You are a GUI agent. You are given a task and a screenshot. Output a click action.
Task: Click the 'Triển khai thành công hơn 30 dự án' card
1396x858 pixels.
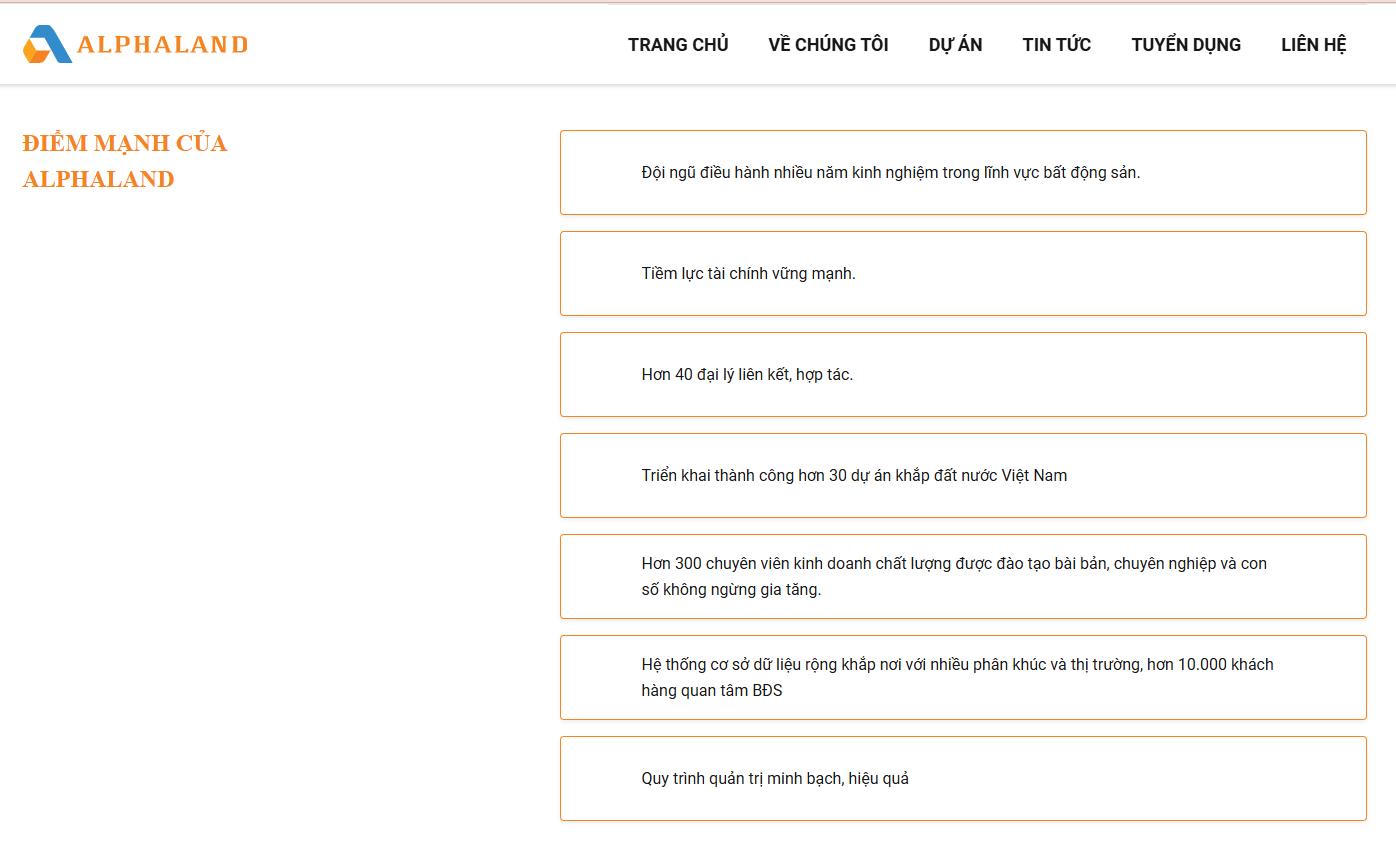[x=962, y=475]
